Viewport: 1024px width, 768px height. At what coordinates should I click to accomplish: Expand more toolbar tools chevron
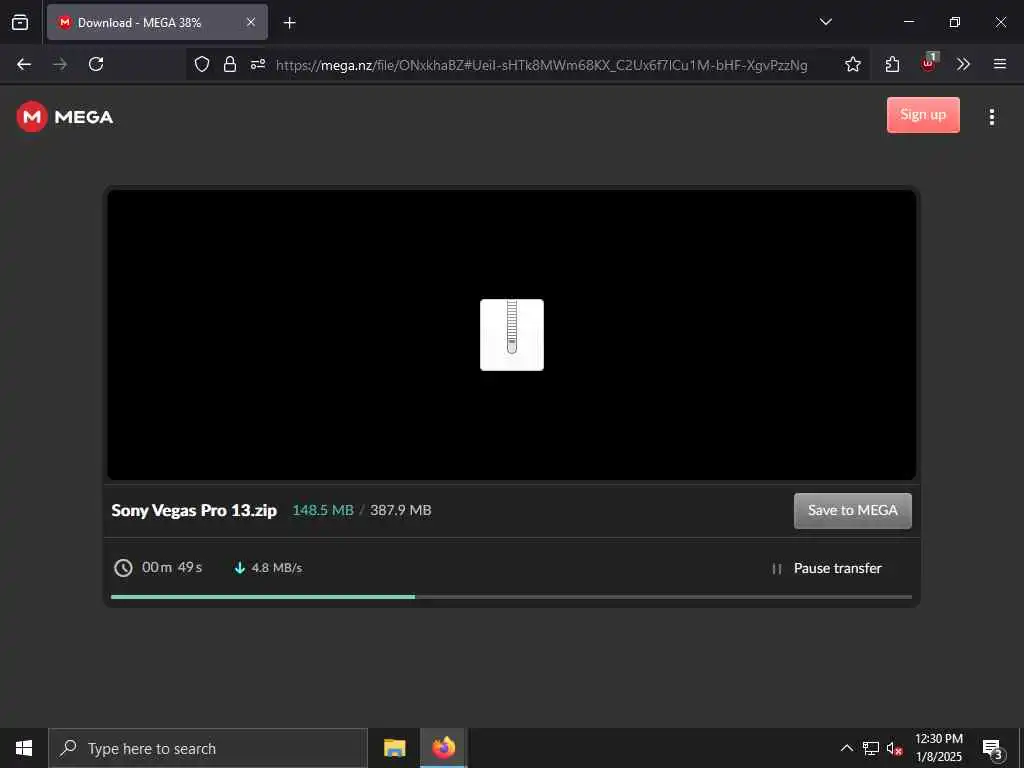963,64
